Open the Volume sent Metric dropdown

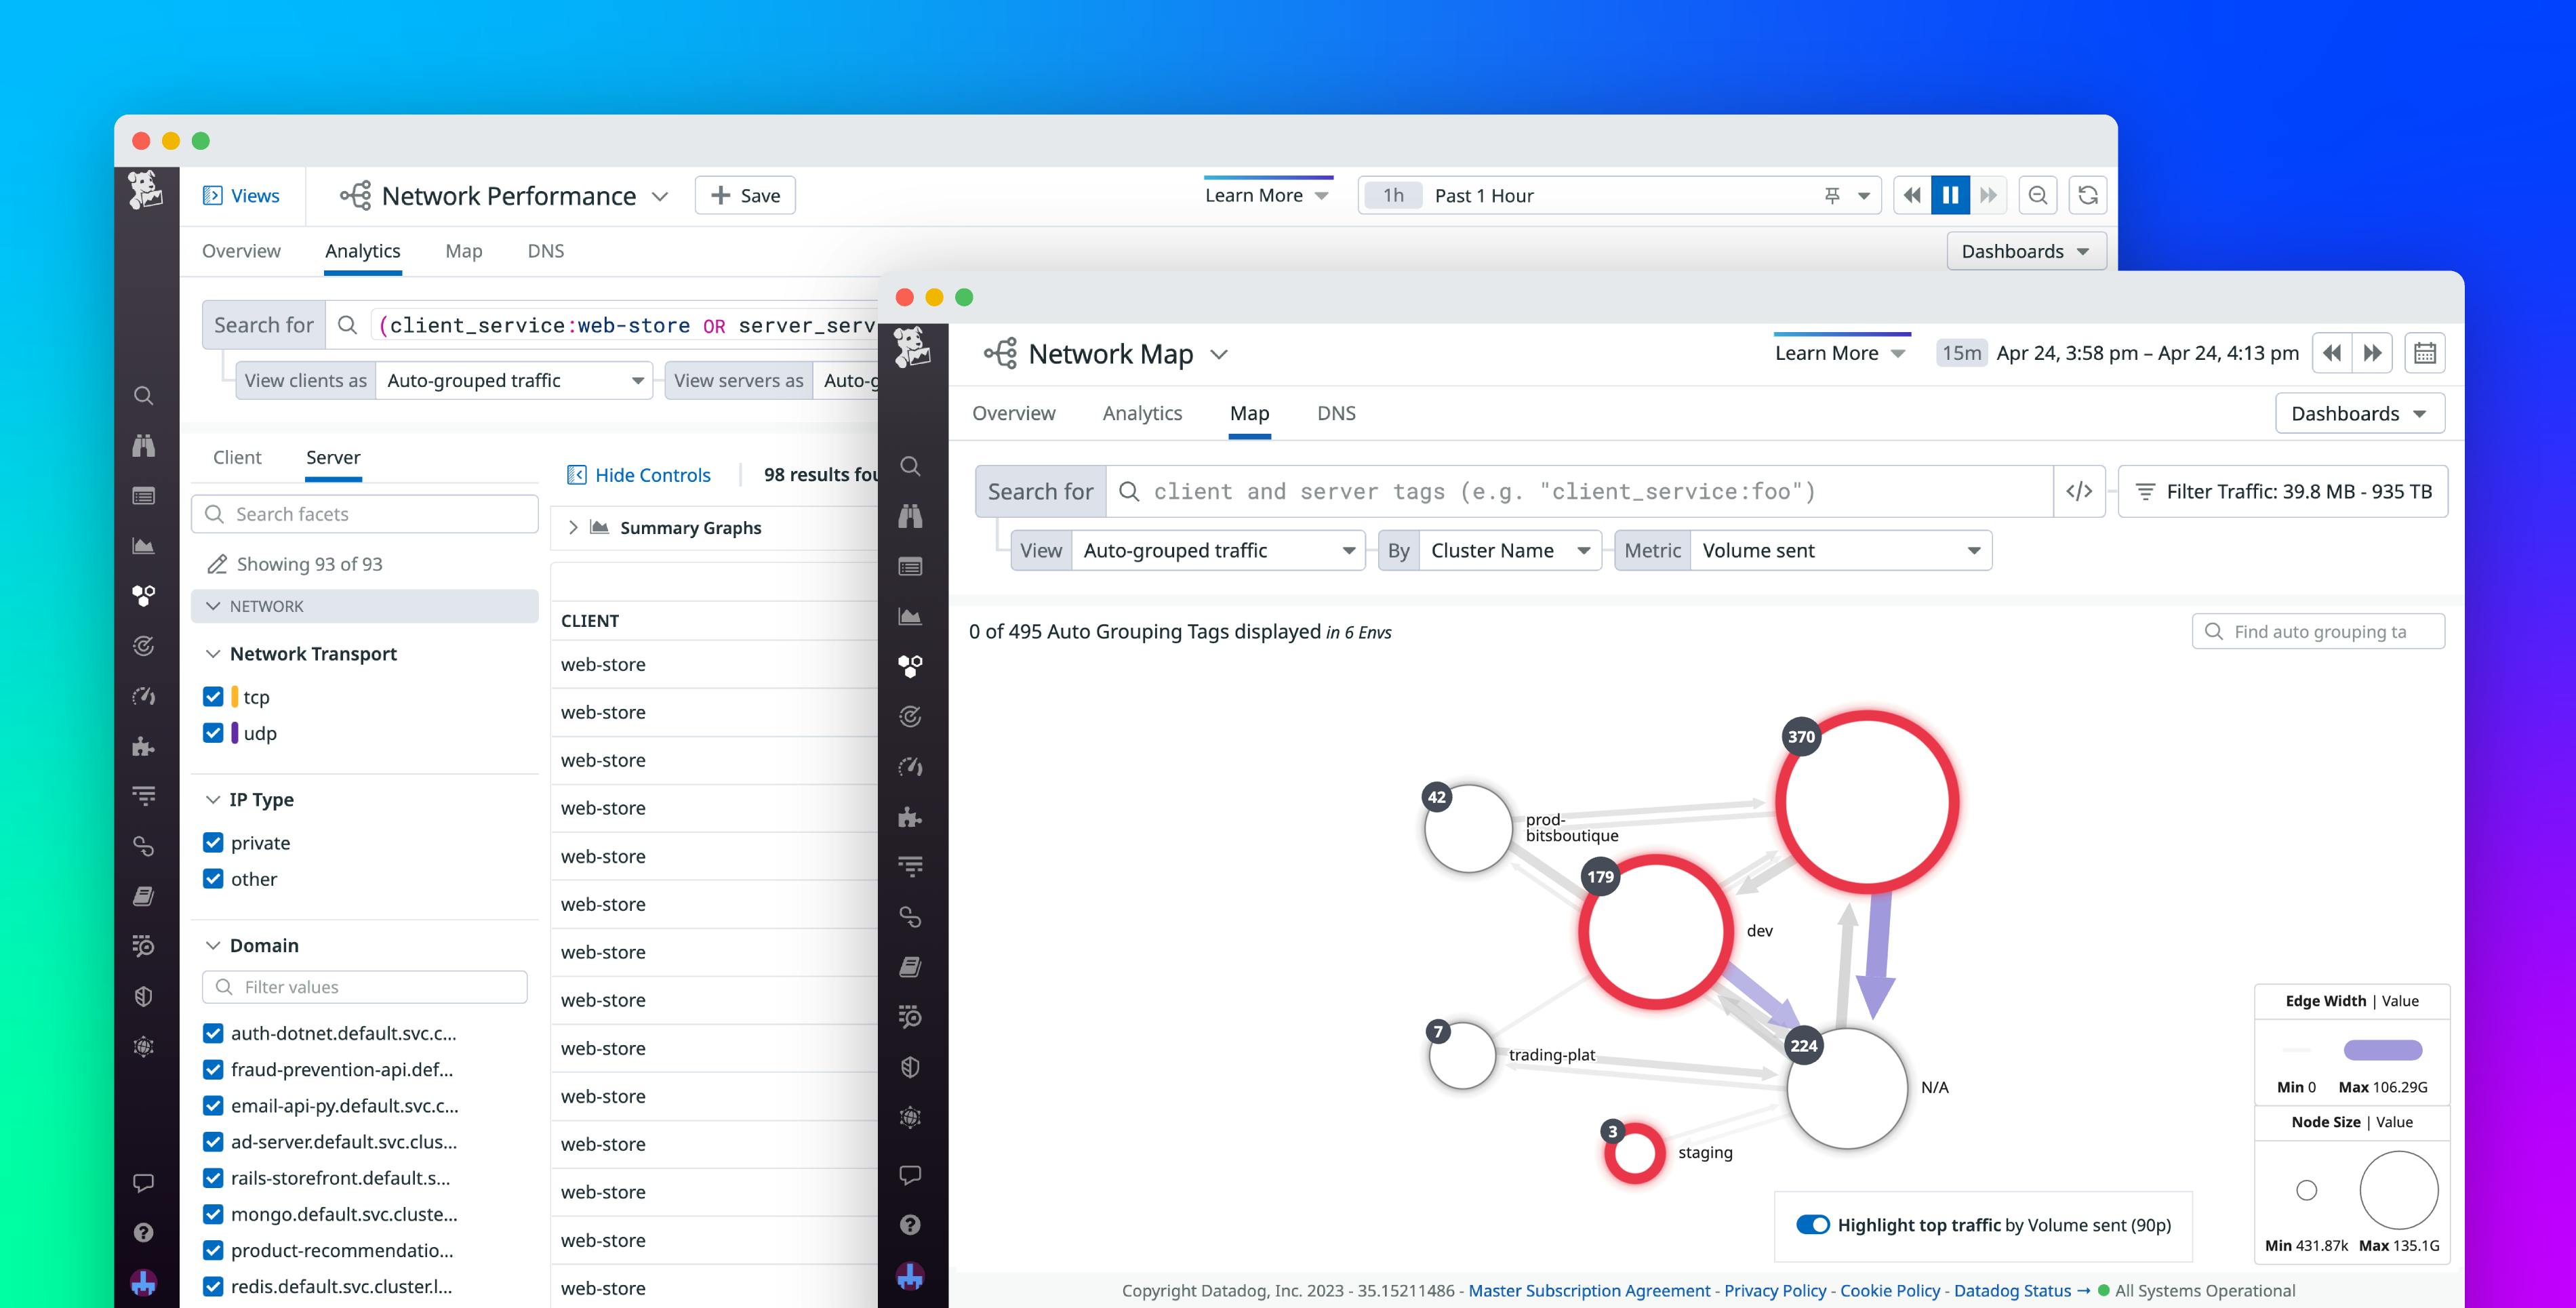pos(1840,550)
